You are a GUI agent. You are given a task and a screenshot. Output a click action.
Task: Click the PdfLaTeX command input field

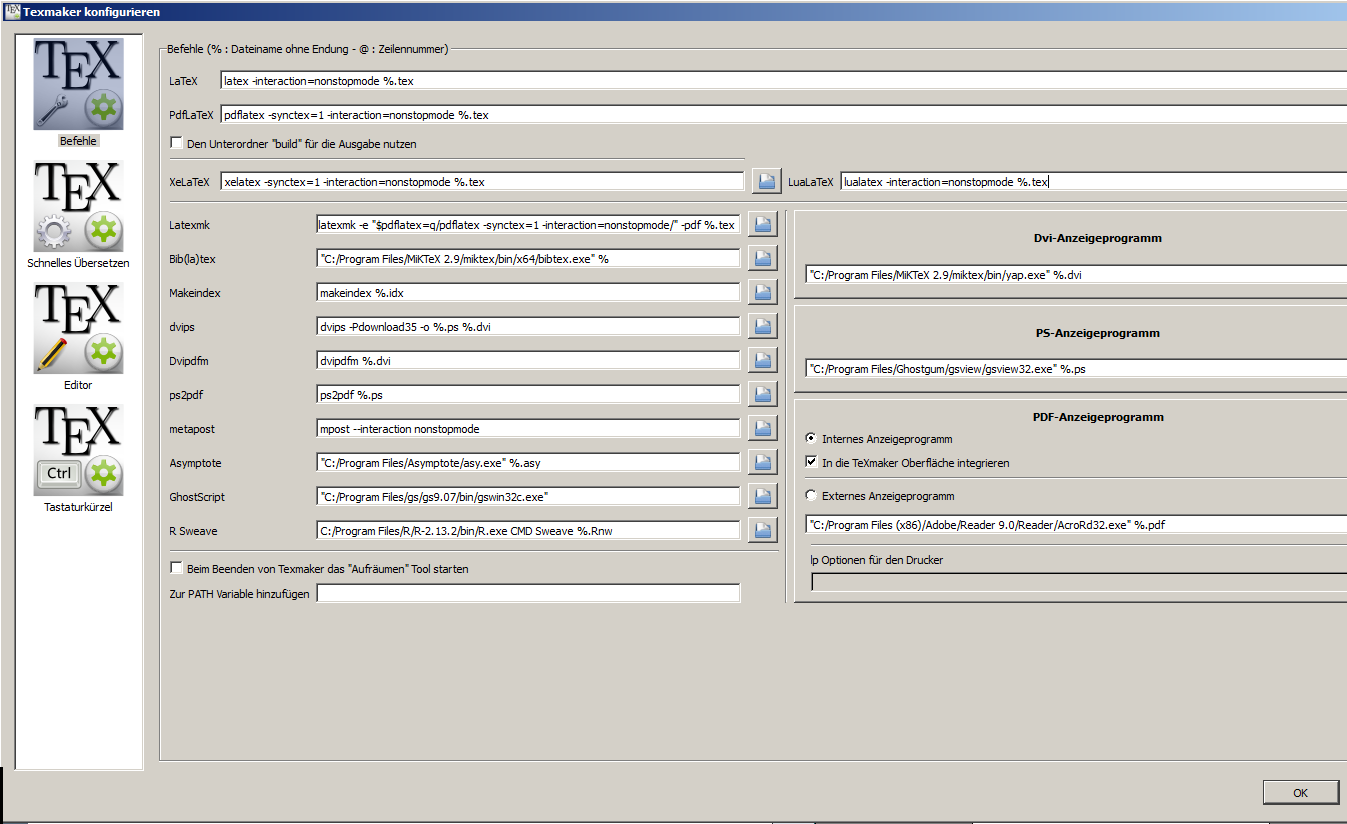coord(780,115)
